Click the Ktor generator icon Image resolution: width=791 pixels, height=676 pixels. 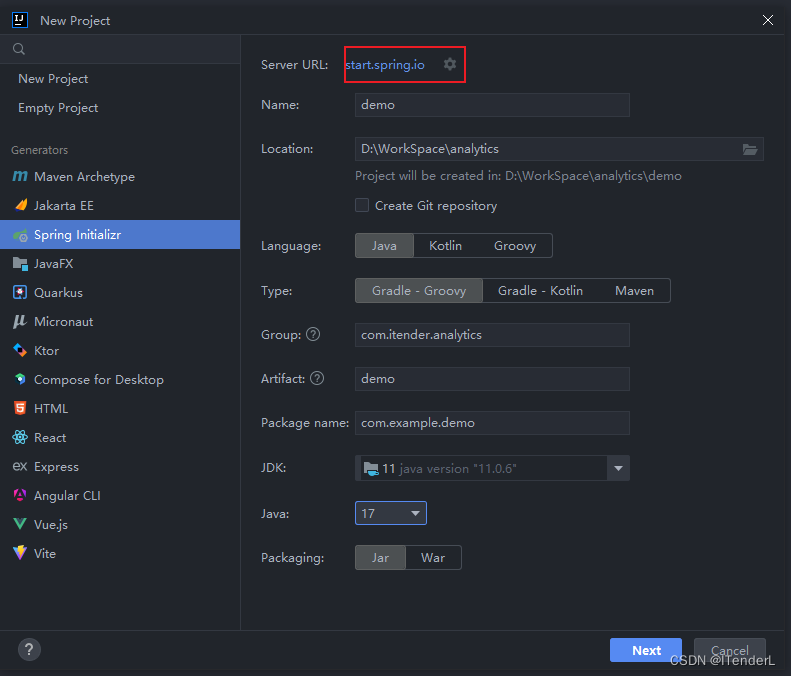click(x=20, y=350)
